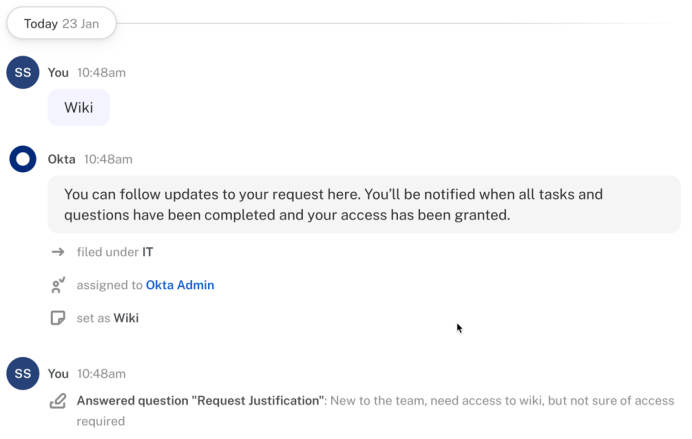This screenshot has width=692, height=439.
Task: Click the timestamp above the Wiki bubble
Action: click(x=101, y=73)
